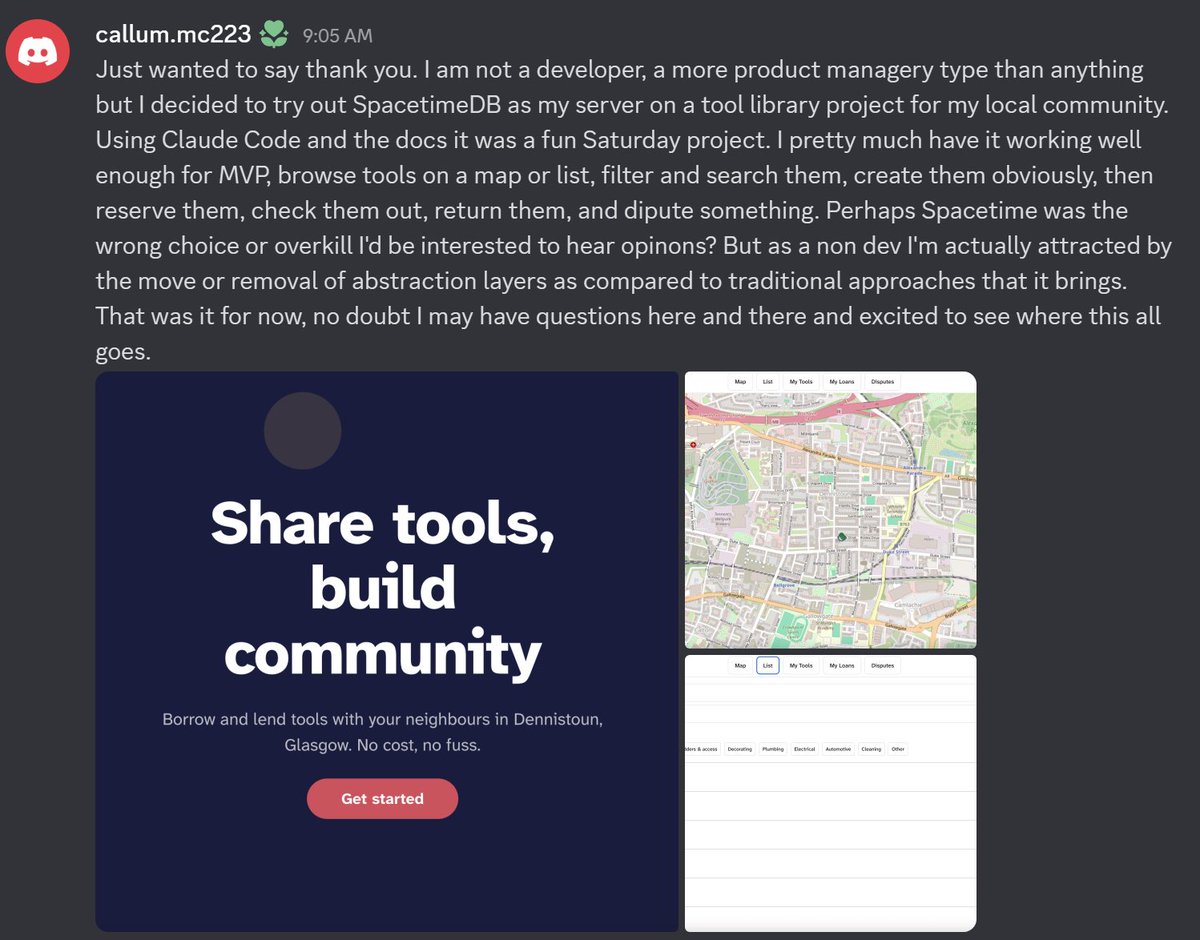The width and height of the screenshot is (1200, 940).
Task: Open My Tools tab in the map screenshot
Action: pyautogui.click(x=800, y=381)
